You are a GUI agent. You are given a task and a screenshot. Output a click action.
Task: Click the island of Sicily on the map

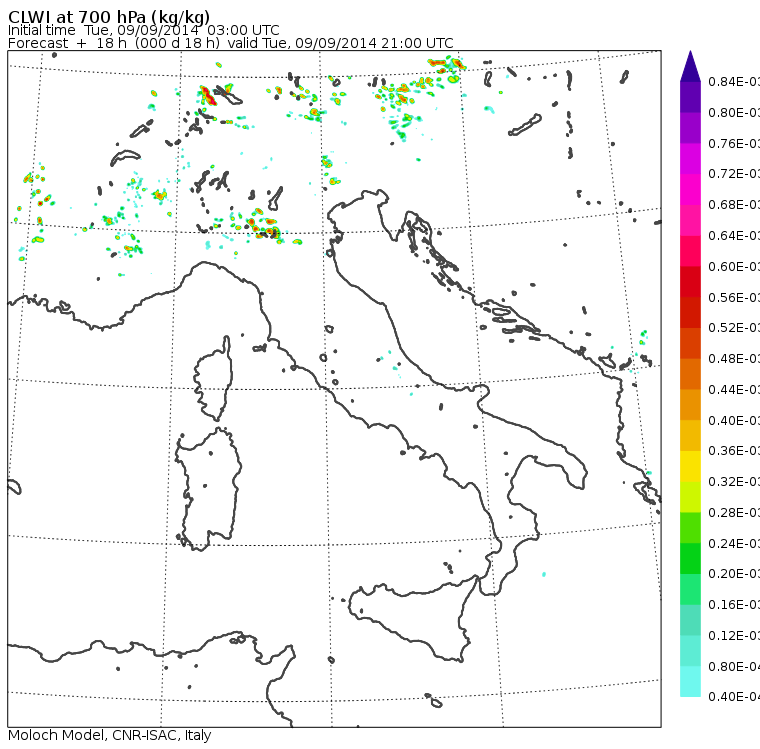click(x=412, y=618)
